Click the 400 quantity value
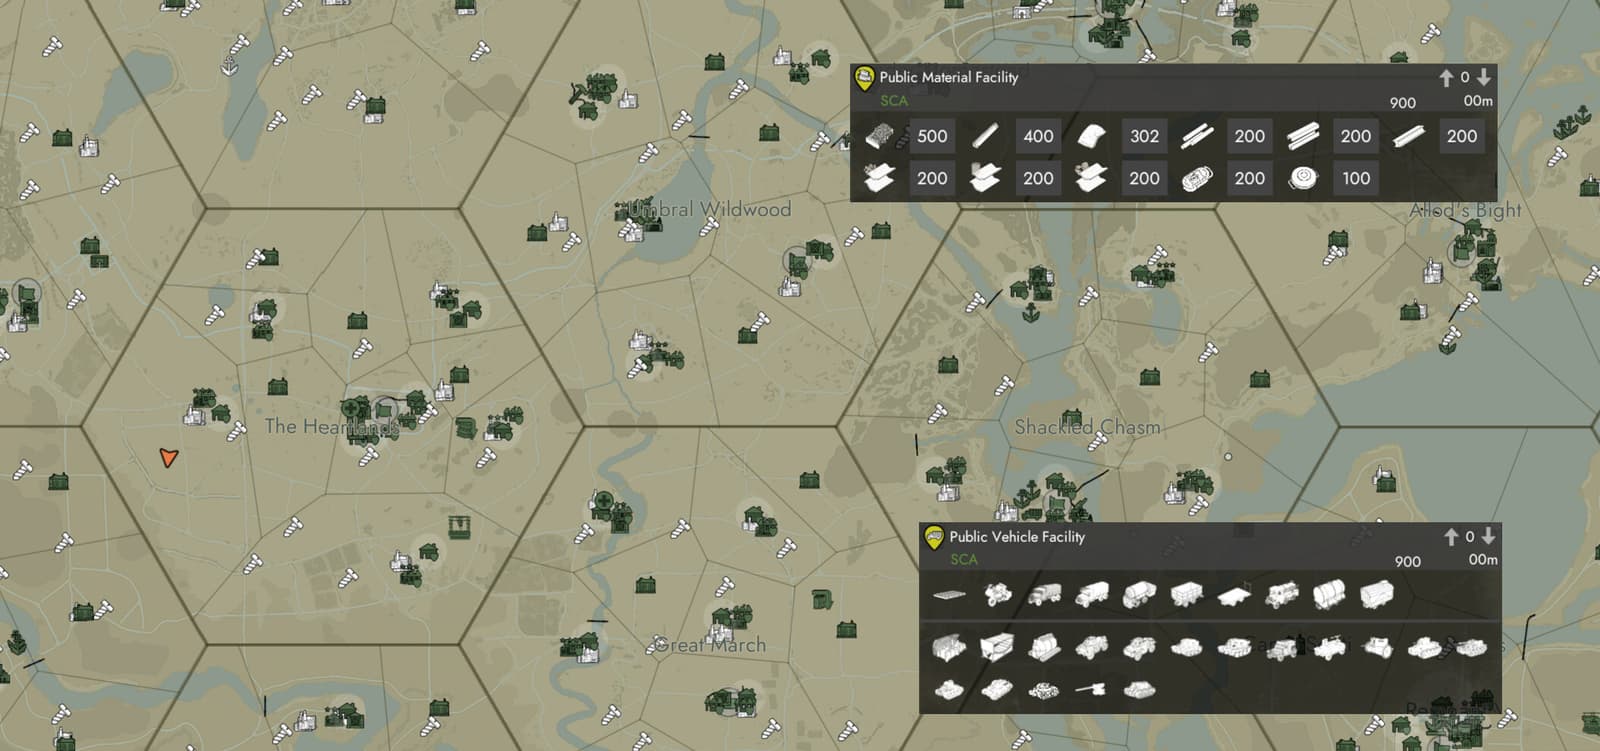 (x=1038, y=136)
